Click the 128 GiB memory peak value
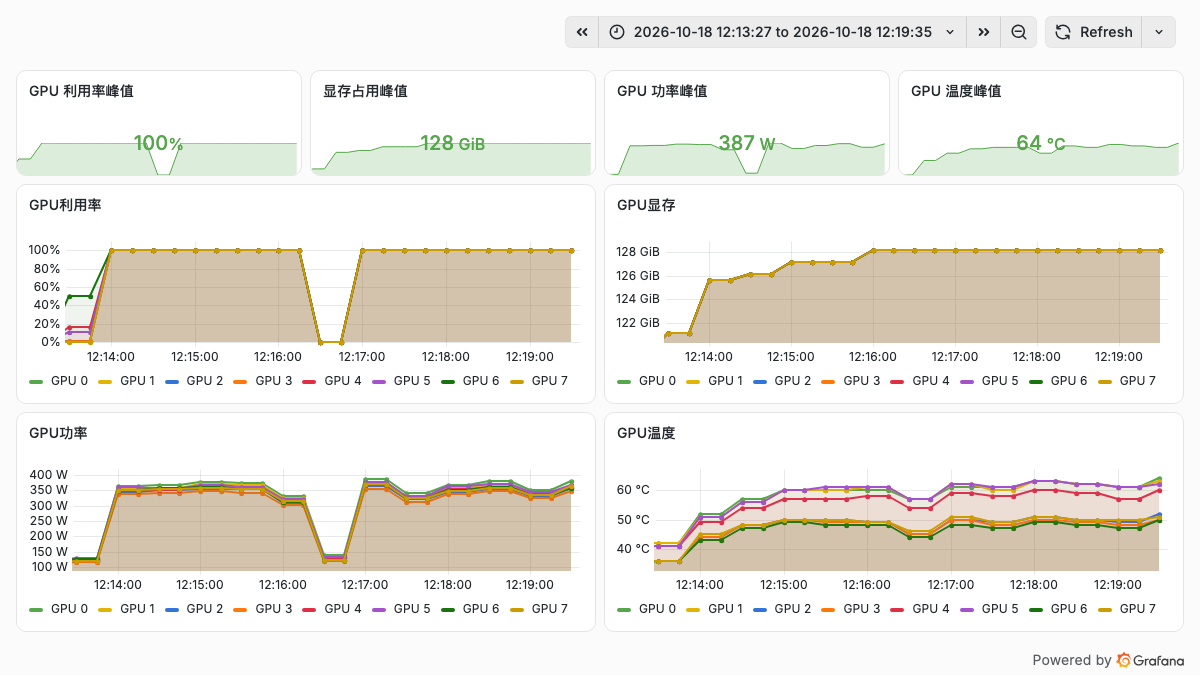 tap(452, 143)
